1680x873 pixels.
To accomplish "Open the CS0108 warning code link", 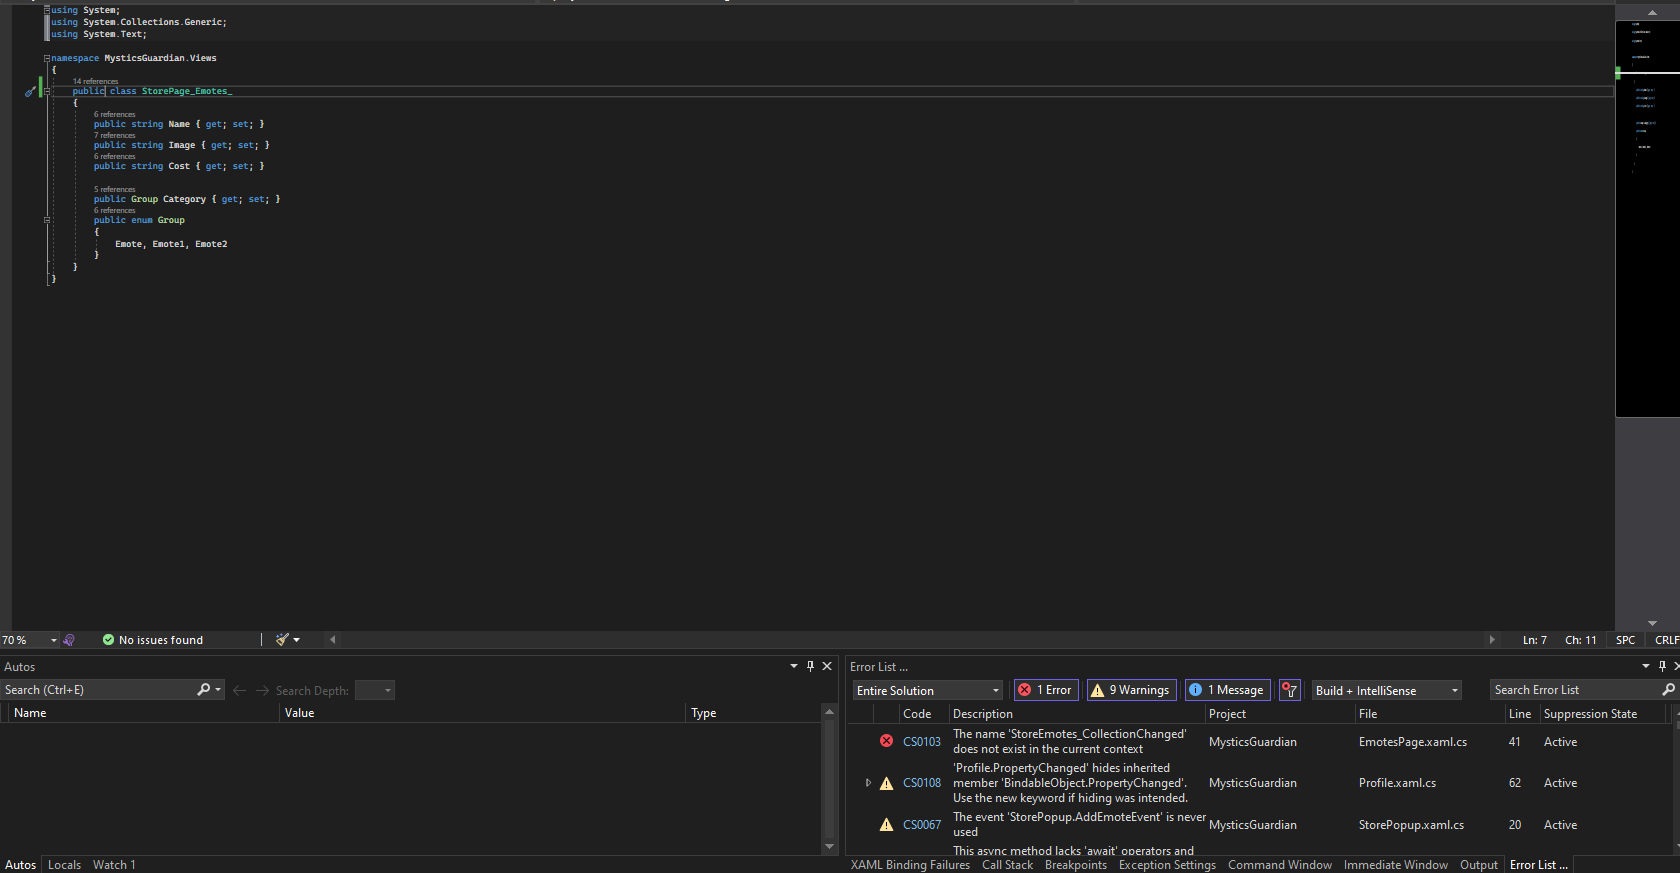I will point(922,783).
